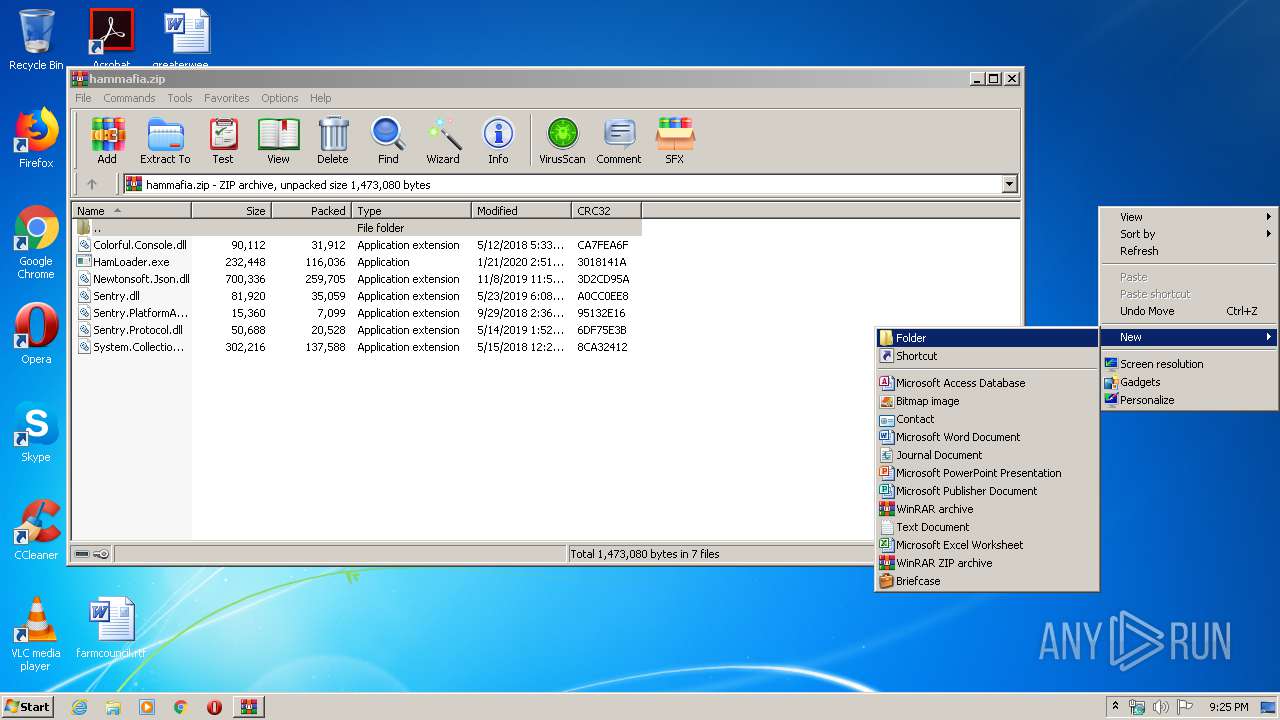Click the Info toolbar icon
The height and width of the screenshot is (720, 1280).
pyautogui.click(x=498, y=140)
